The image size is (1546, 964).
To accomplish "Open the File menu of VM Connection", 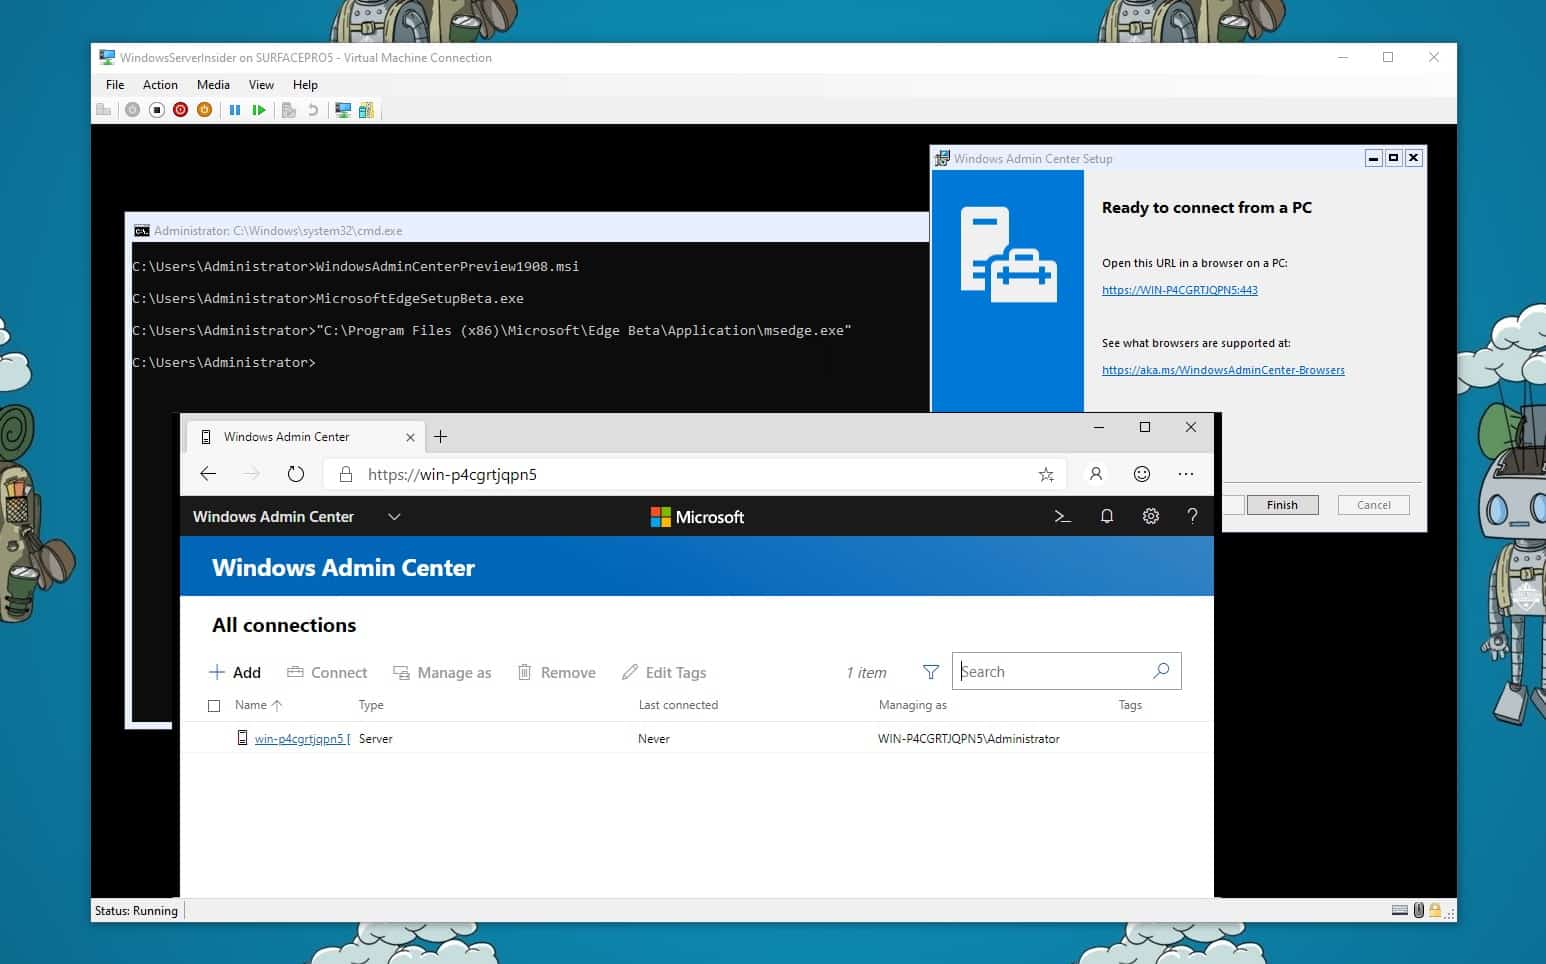I will point(115,85).
